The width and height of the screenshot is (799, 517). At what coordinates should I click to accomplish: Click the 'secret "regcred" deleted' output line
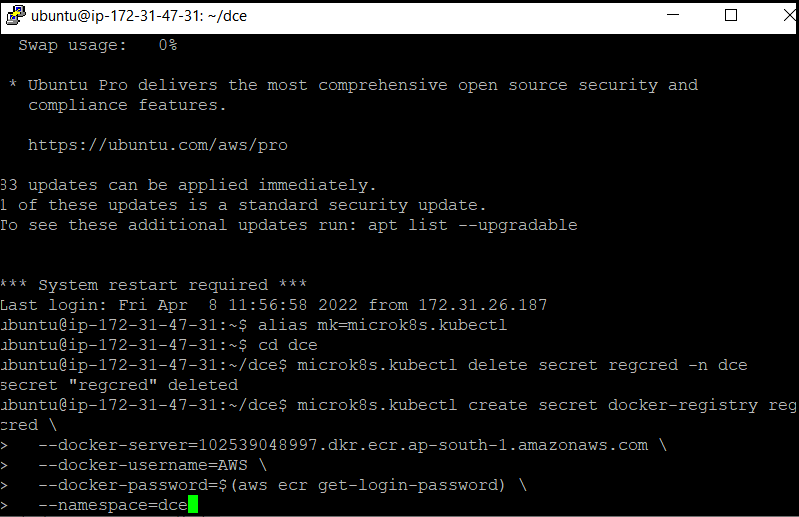pos(119,385)
